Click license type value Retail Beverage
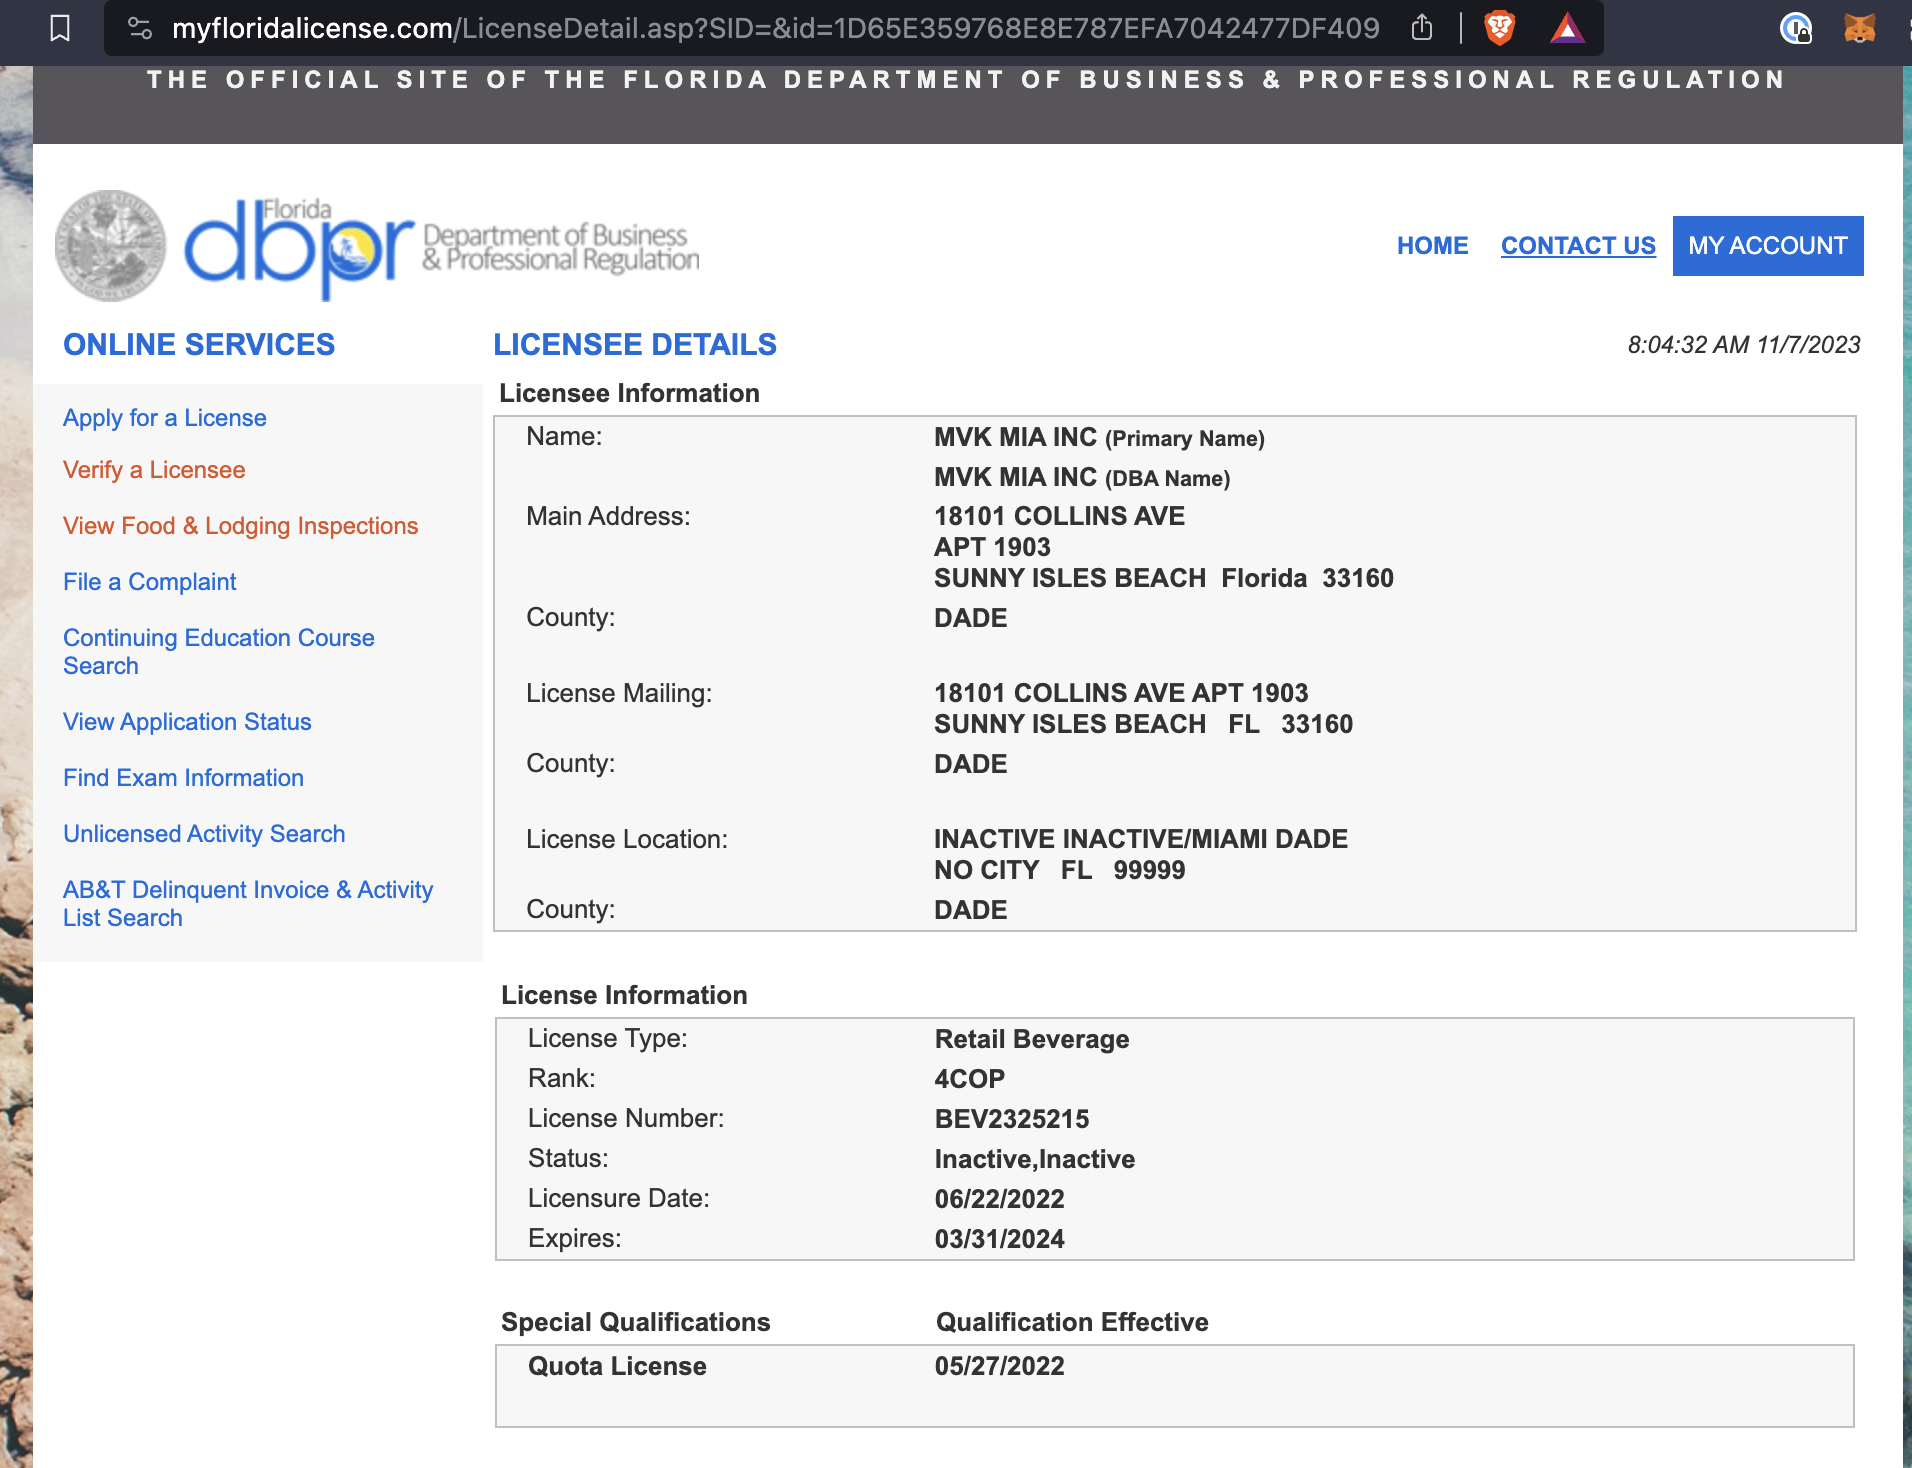This screenshot has width=1912, height=1468. pyautogui.click(x=1032, y=1039)
